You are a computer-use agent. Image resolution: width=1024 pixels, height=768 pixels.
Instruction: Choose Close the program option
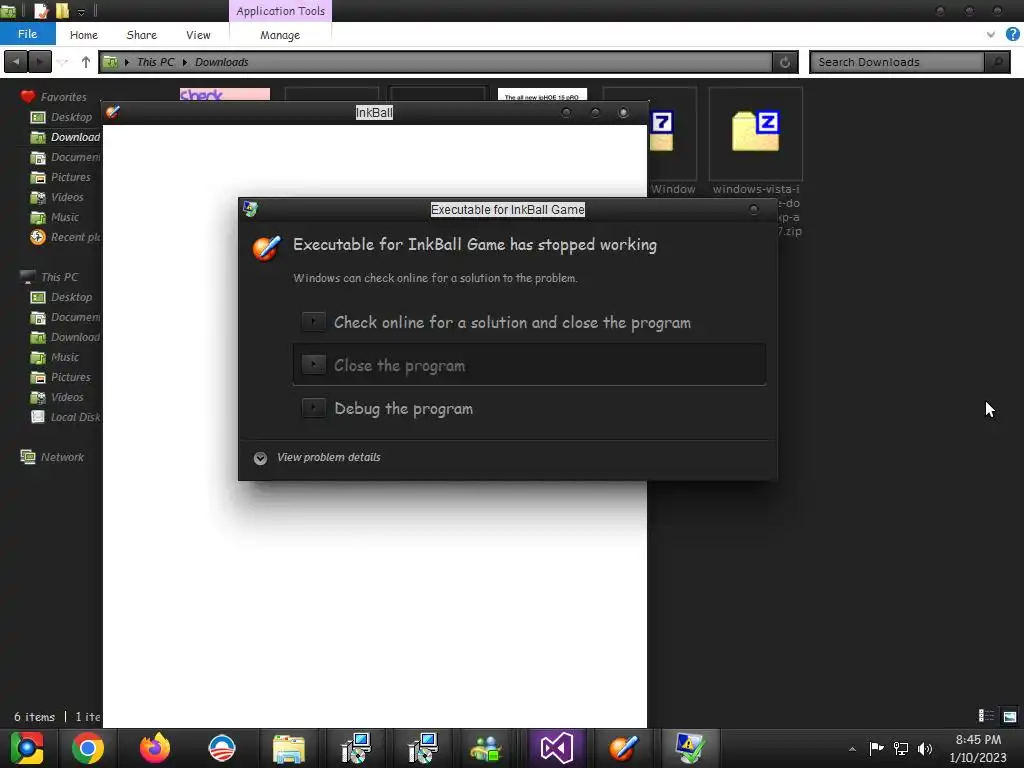[529, 365]
